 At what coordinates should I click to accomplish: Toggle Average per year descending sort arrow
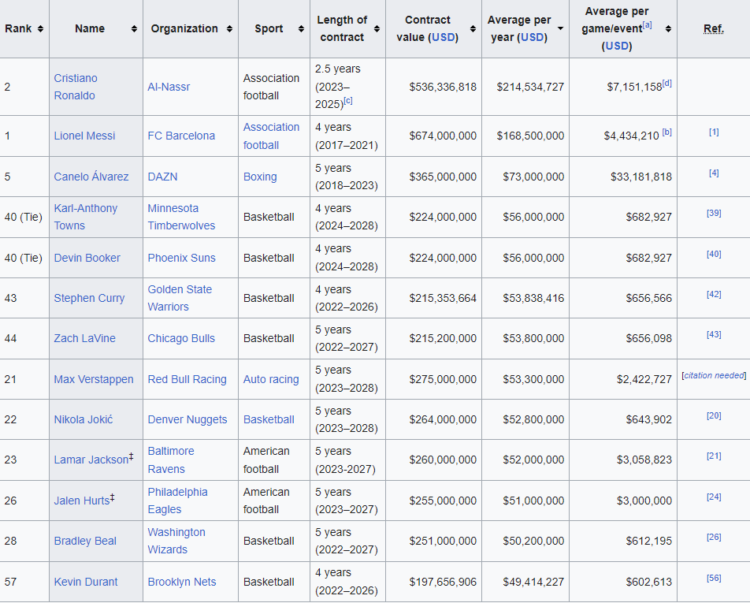click(560, 29)
